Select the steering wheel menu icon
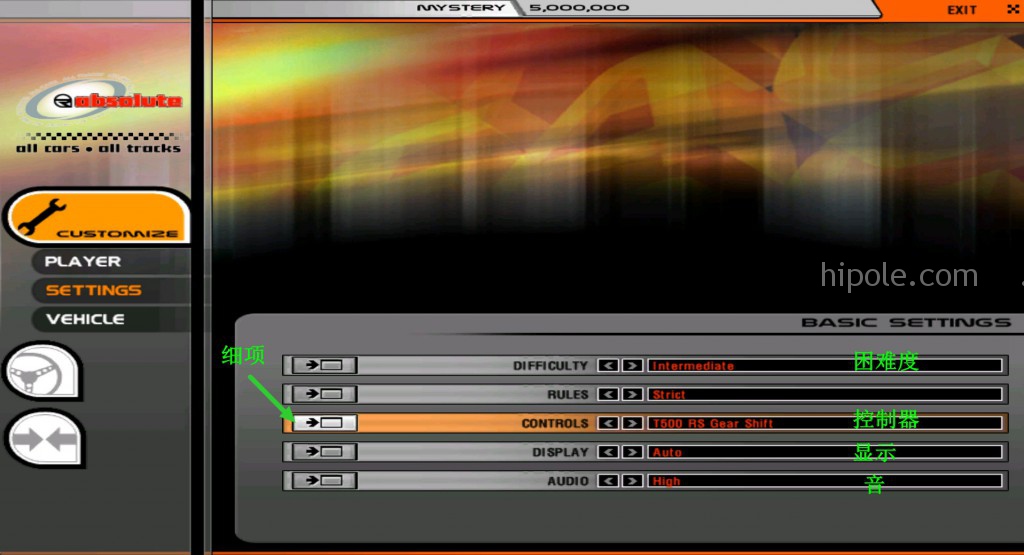Screen dimensions: 1024x555 pos(43,372)
